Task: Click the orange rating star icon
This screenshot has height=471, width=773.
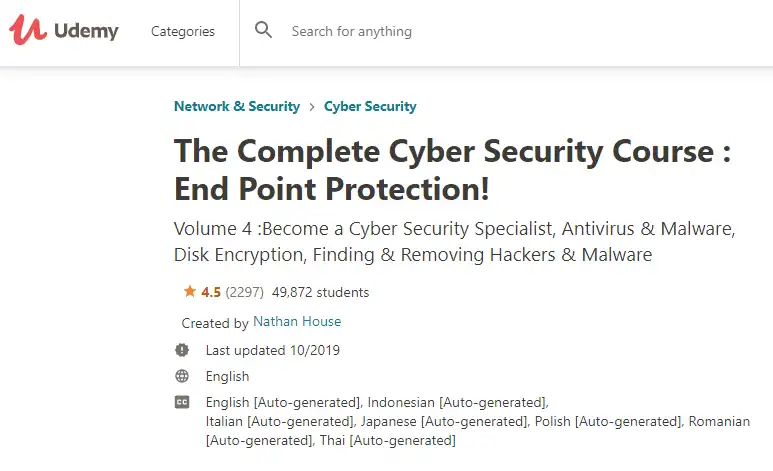Action: [x=189, y=292]
